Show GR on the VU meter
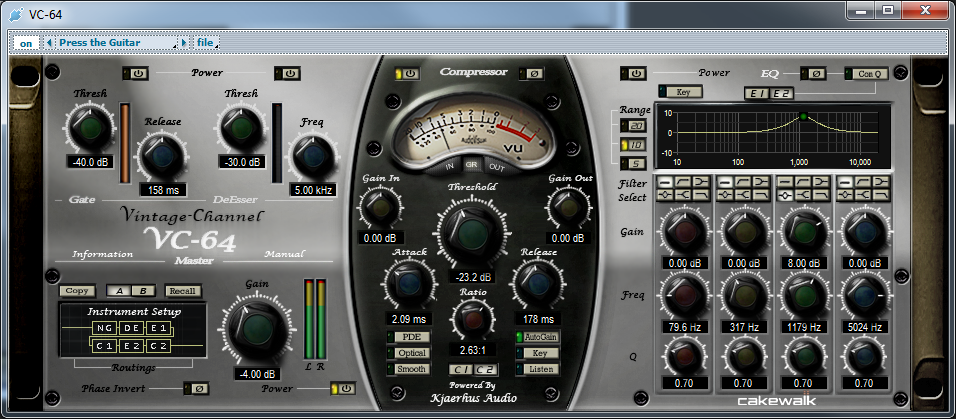Screen dimensions: 956x419 click(471, 165)
